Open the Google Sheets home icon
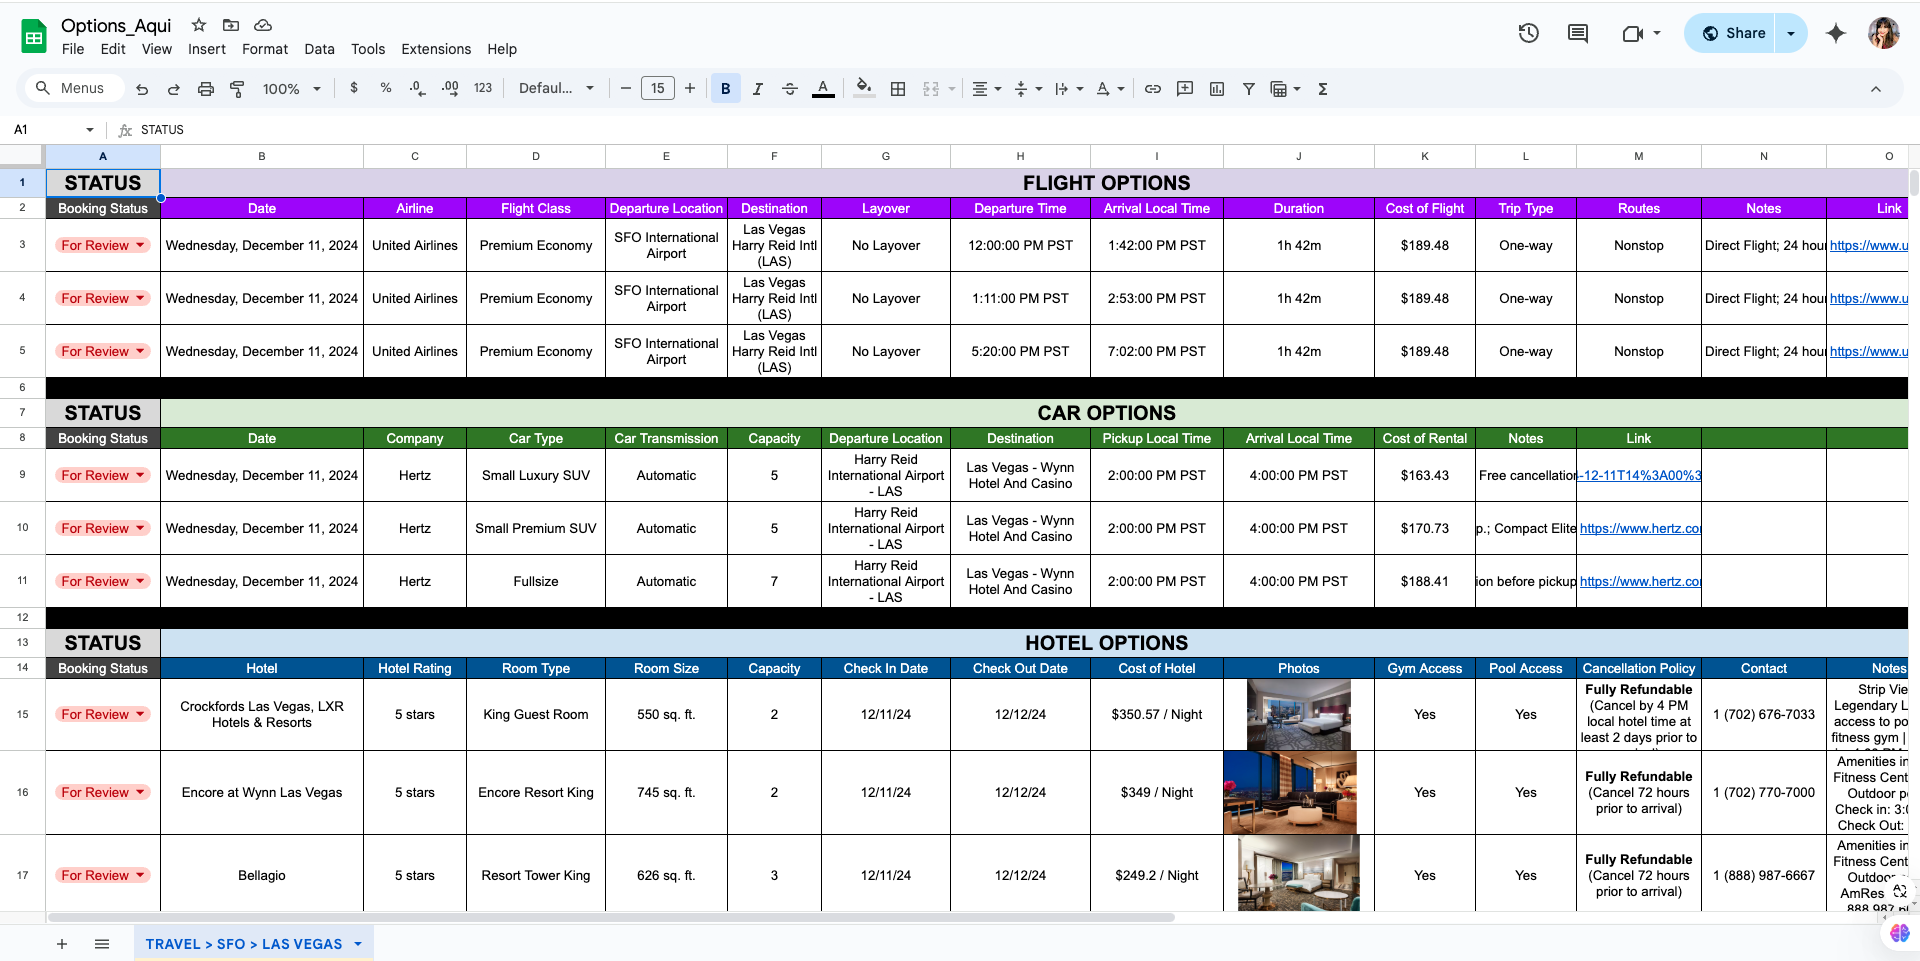Viewport: 1920px width, 961px height. [34, 37]
